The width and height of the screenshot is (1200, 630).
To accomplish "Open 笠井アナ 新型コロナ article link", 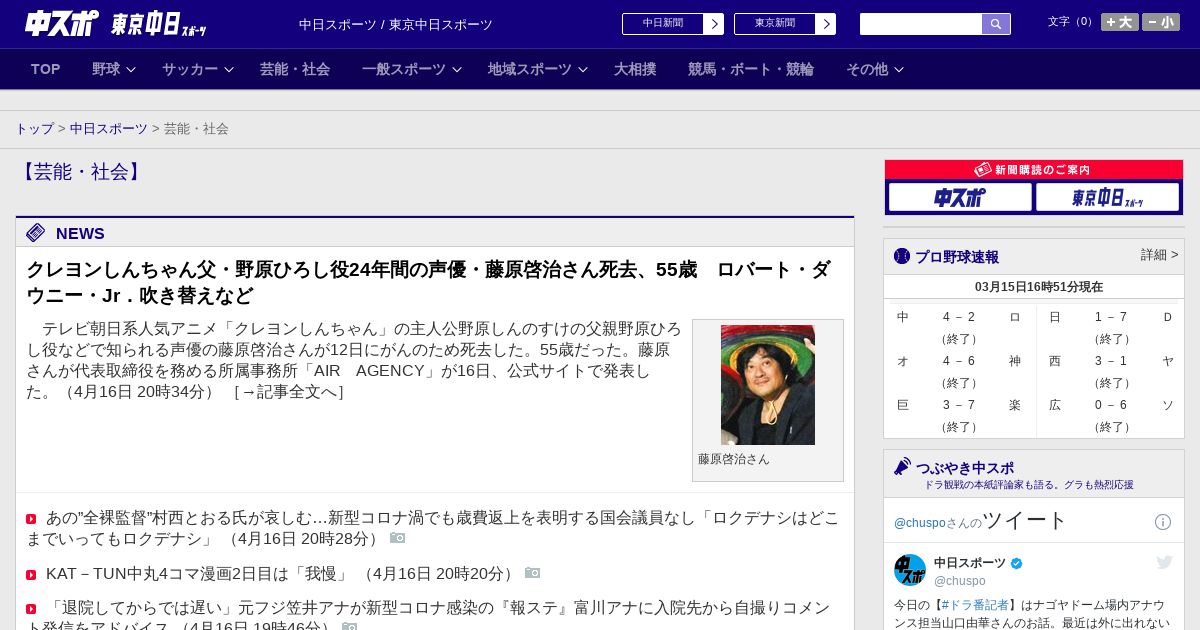I will tap(428, 615).
